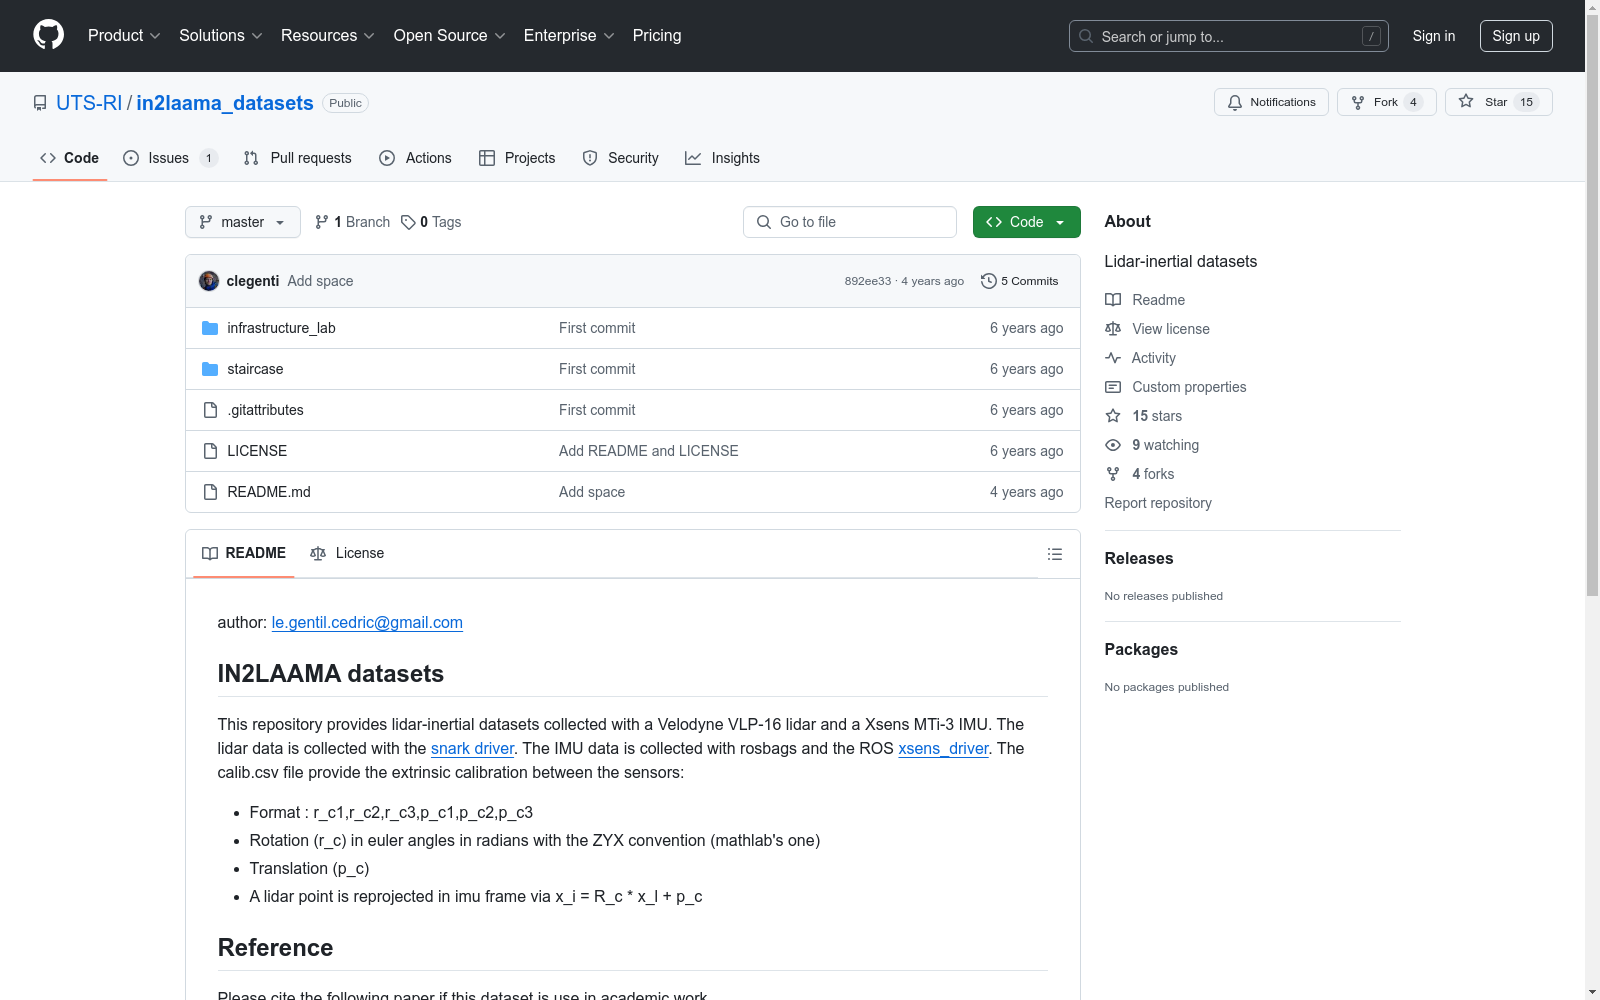Click the repository book icon beside UTS-RI
1600x1000 pixels.
pyautogui.click(x=40, y=103)
